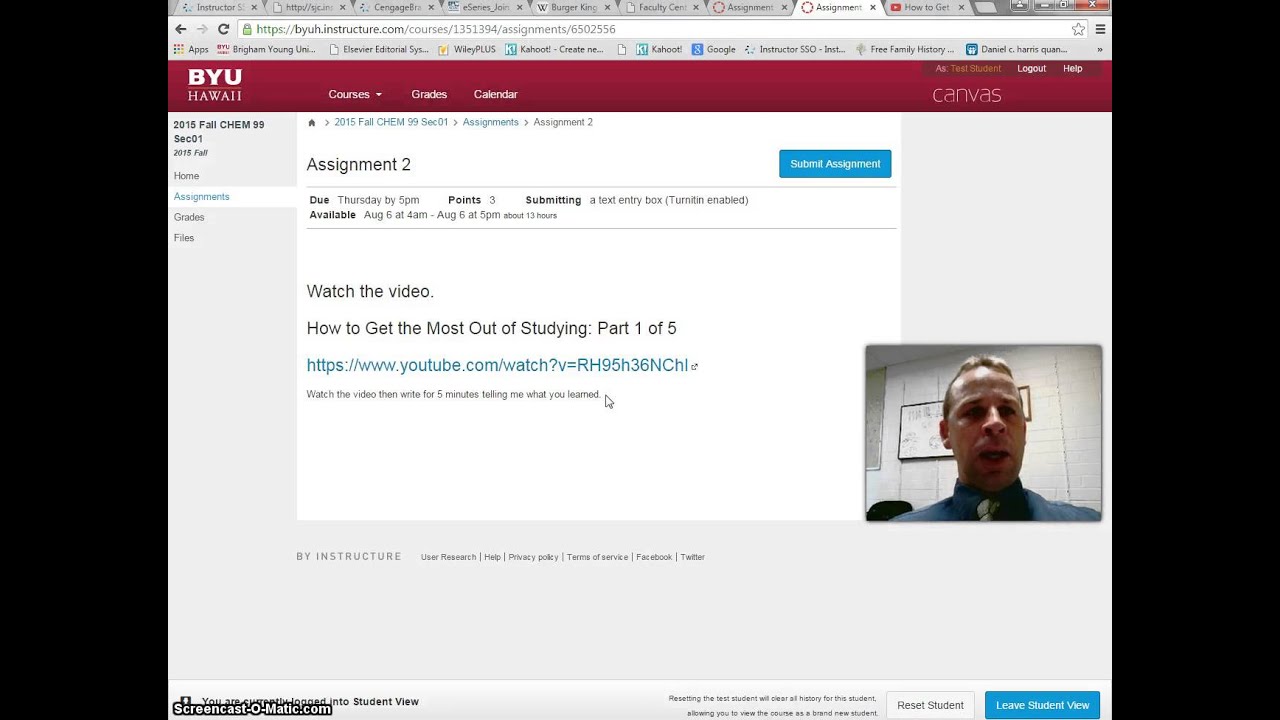
Task: Open the Free Family History bookmark
Action: [x=904, y=49]
